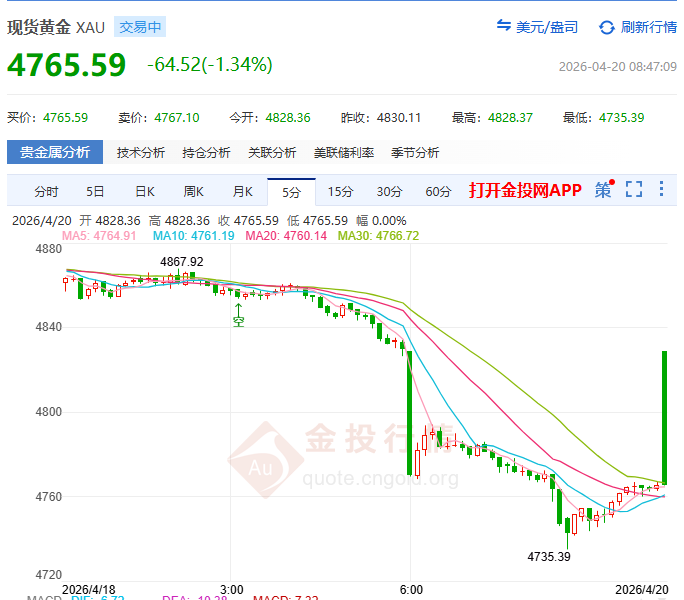Screen dimensions: 684x600
Task: Click the circular refresh icon
Action: [607, 27]
